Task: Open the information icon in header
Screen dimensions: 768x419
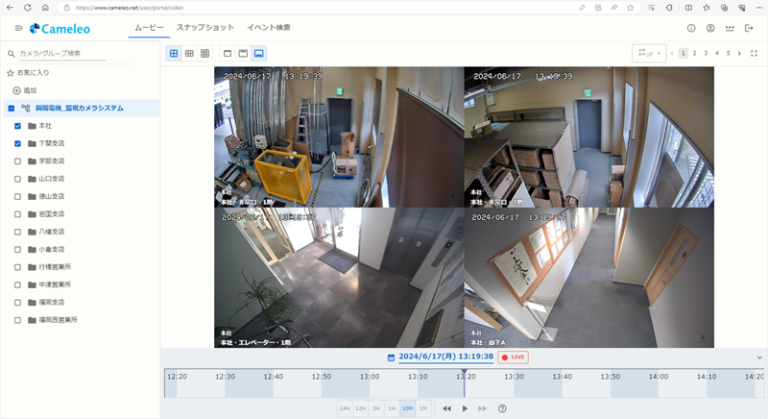Action: tap(691, 28)
